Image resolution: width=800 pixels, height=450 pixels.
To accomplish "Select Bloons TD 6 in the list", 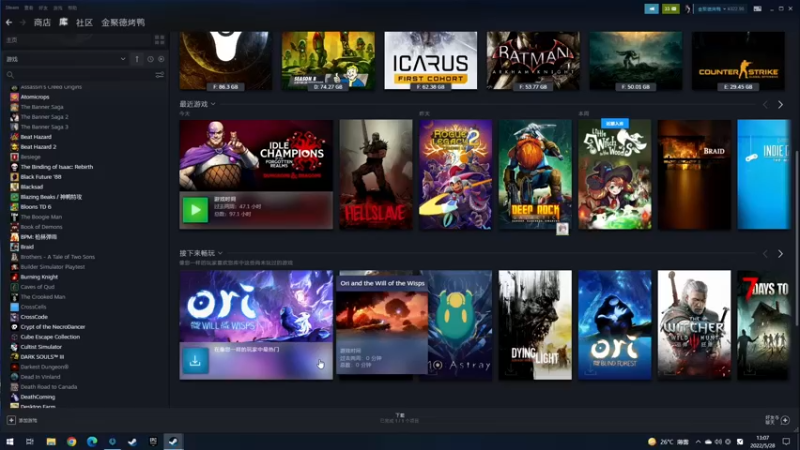I will [36, 207].
